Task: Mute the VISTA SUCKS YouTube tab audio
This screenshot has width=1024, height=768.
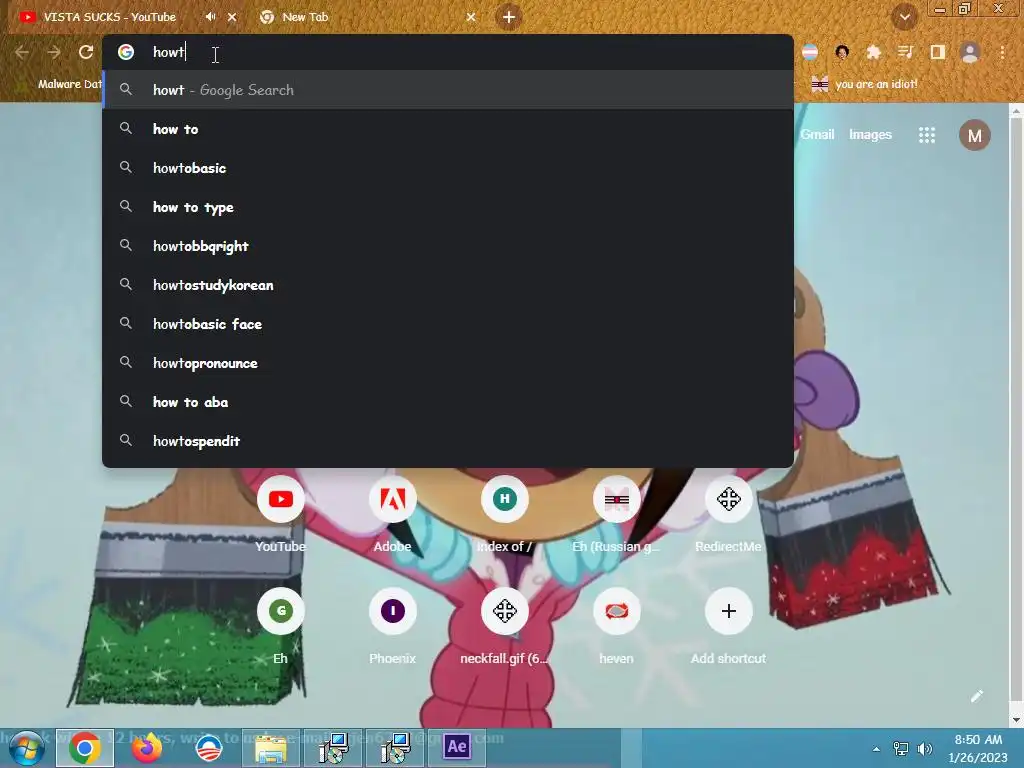Action: (210, 17)
